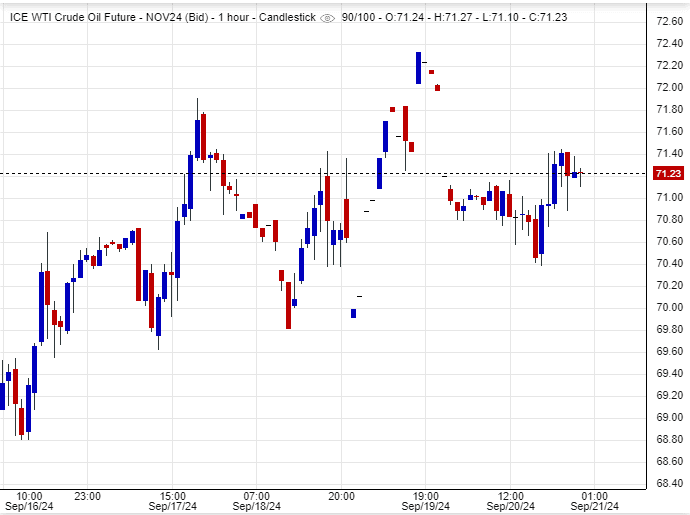Click the 70.00 price axis label

[x=668, y=307]
